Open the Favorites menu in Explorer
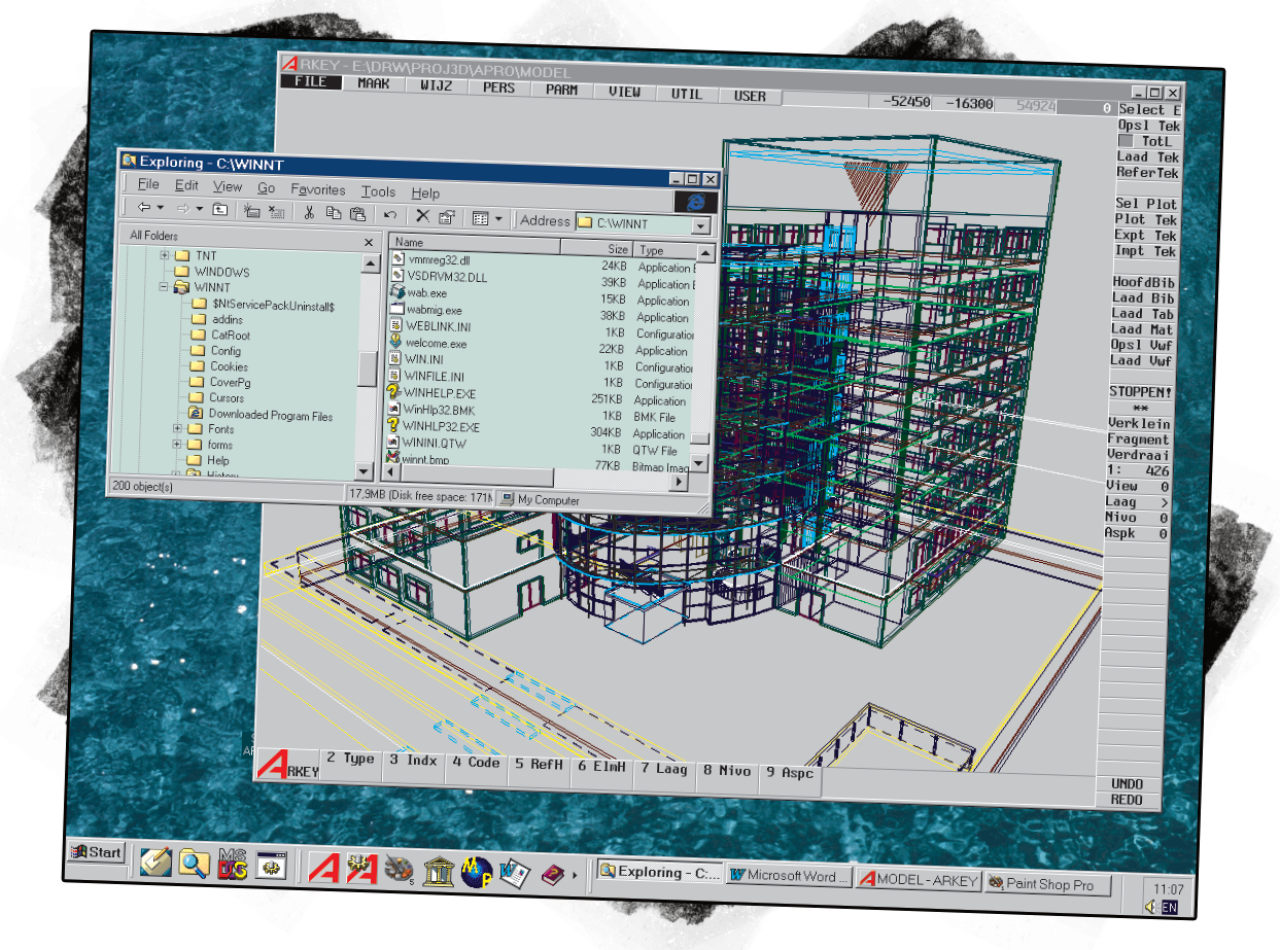The width and height of the screenshot is (1280, 950). (x=318, y=190)
